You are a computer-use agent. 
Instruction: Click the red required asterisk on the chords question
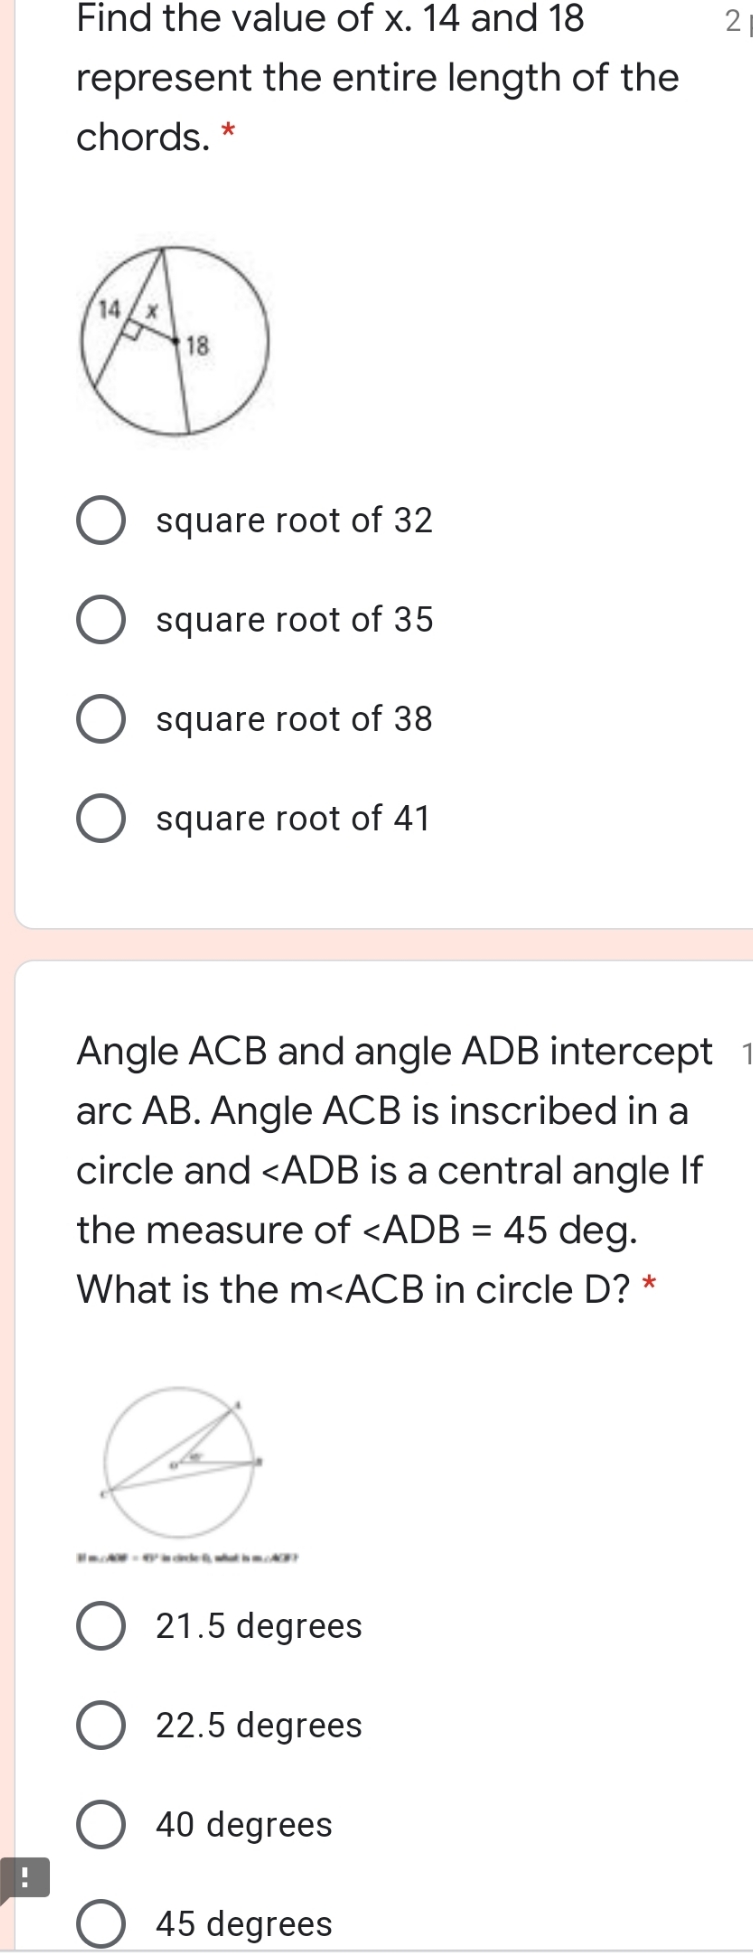229,135
